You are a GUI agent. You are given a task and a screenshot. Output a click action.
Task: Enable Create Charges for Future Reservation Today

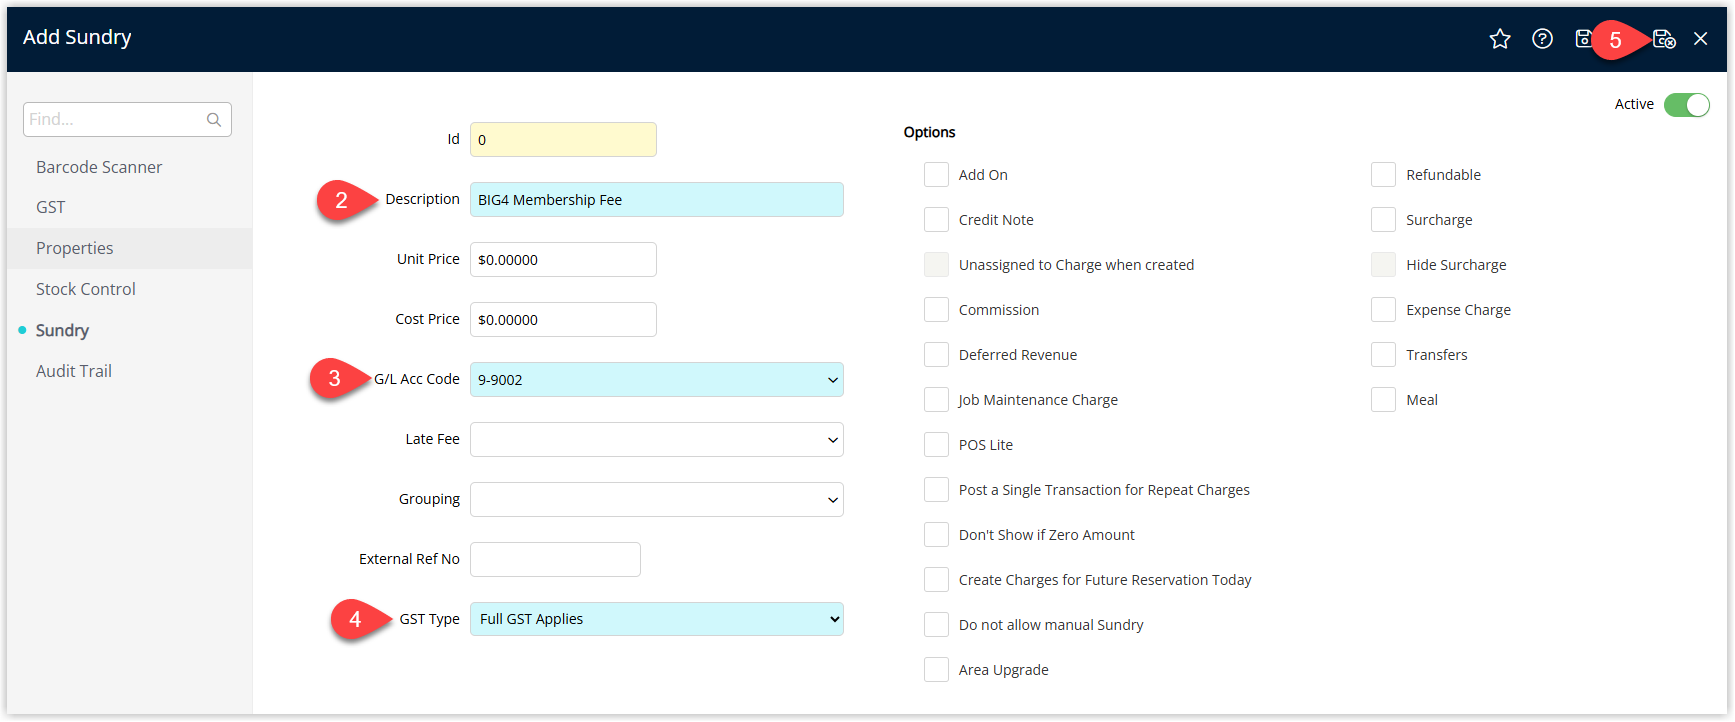tap(936, 580)
